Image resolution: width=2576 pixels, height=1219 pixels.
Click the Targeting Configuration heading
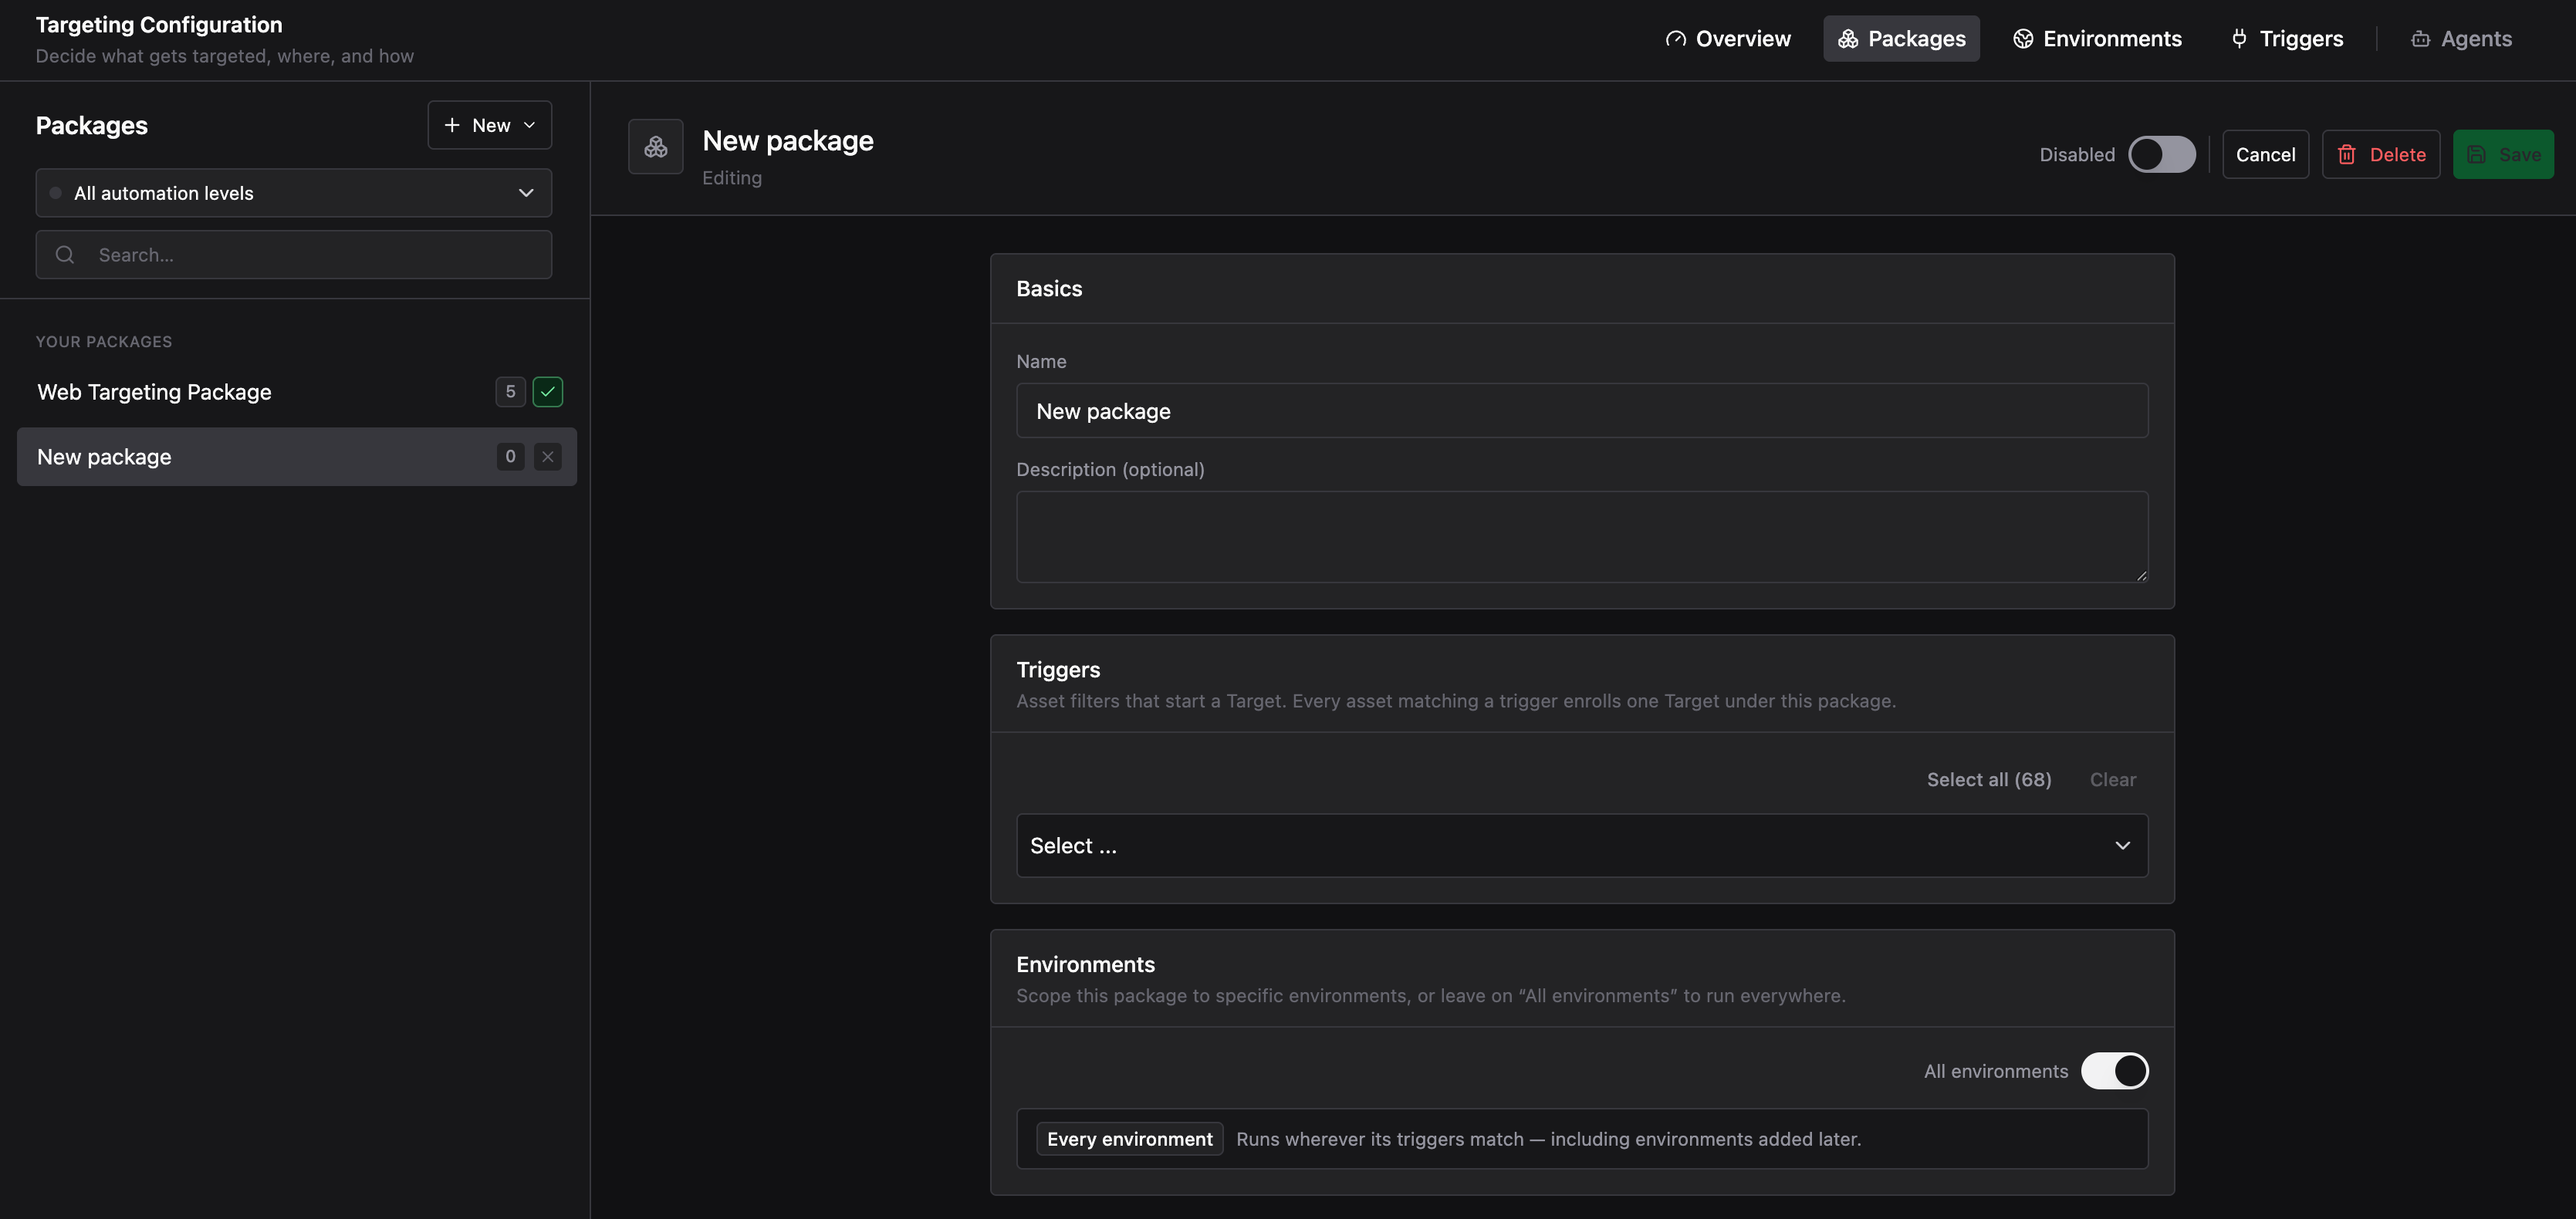pyautogui.click(x=159, y=25)
